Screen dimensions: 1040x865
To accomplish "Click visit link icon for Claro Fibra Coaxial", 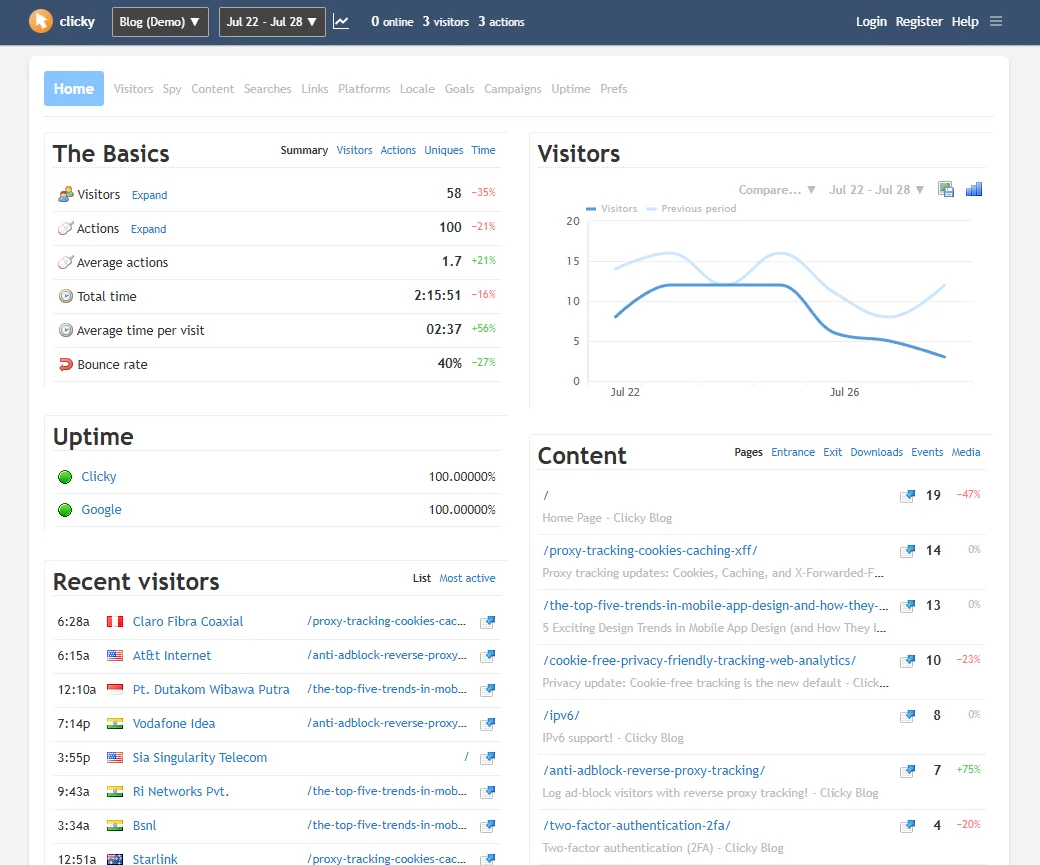I will tap(488, 622).
